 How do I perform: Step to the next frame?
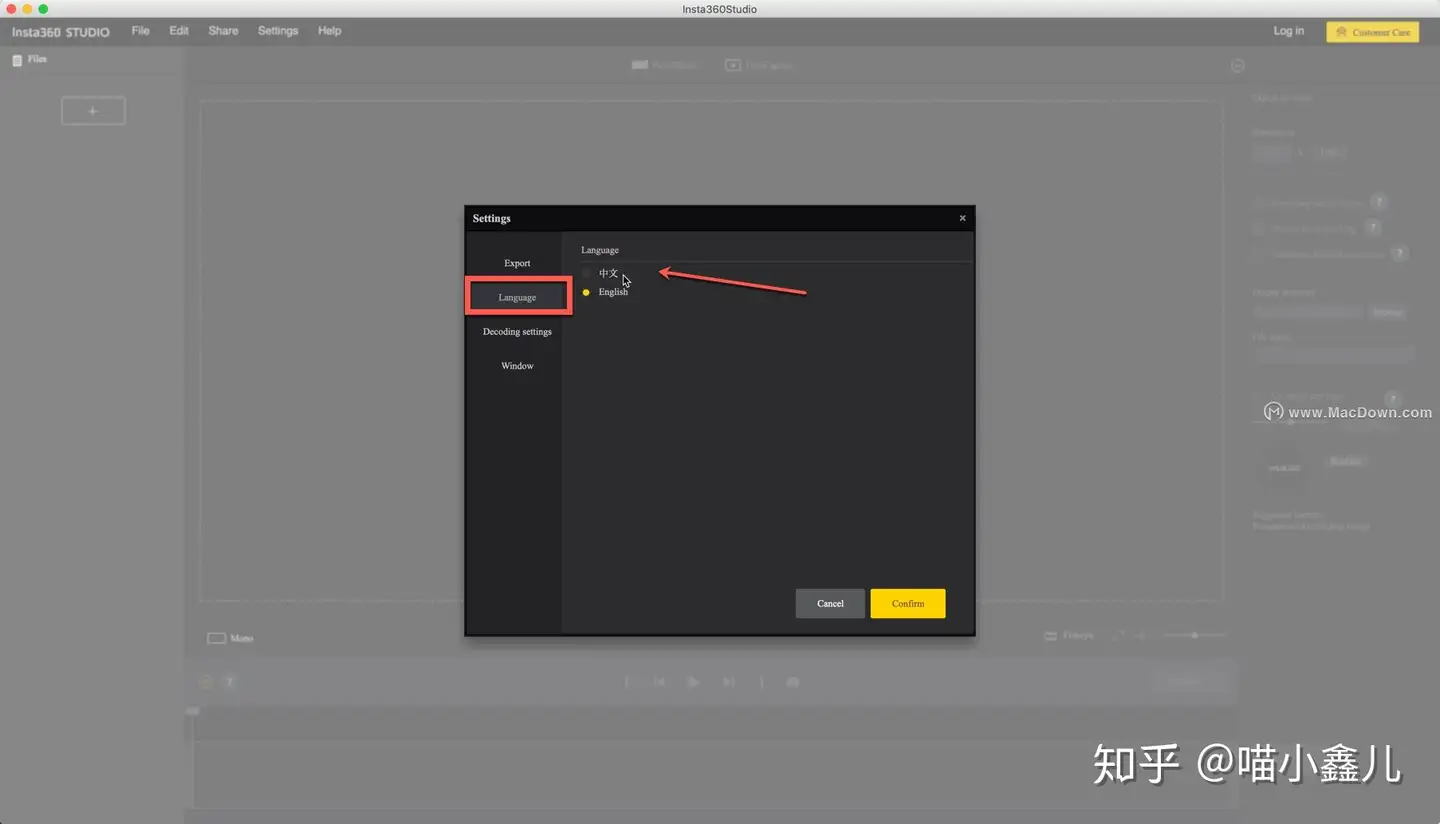[729, 682]
